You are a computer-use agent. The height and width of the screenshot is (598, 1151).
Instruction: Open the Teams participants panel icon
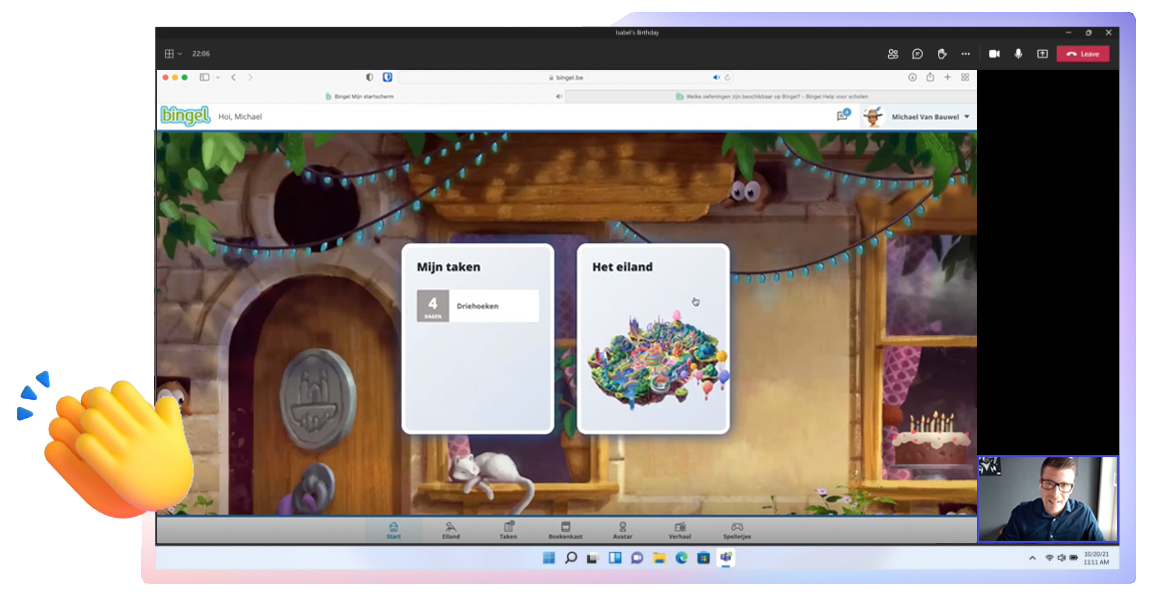click(893, 54)
